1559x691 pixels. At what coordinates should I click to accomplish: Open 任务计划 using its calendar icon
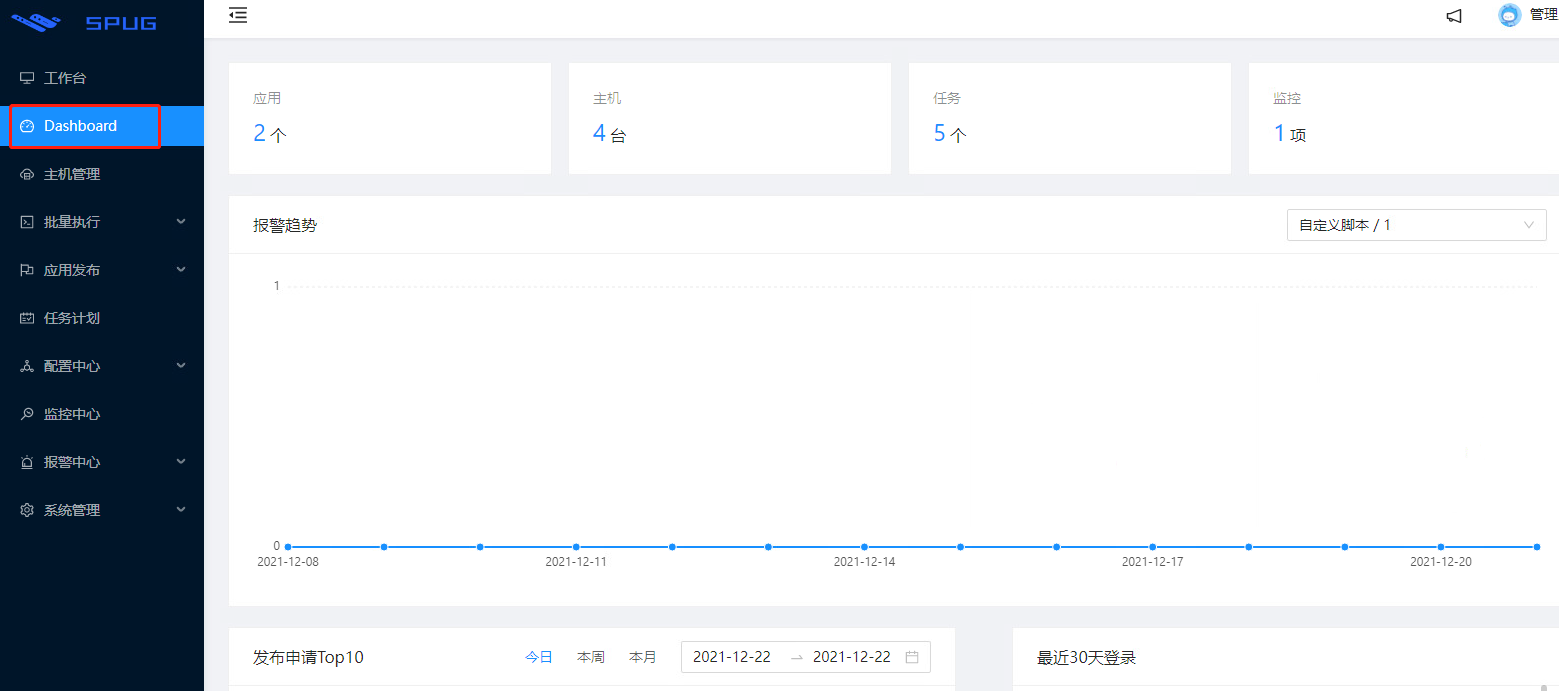pos(26,317)
